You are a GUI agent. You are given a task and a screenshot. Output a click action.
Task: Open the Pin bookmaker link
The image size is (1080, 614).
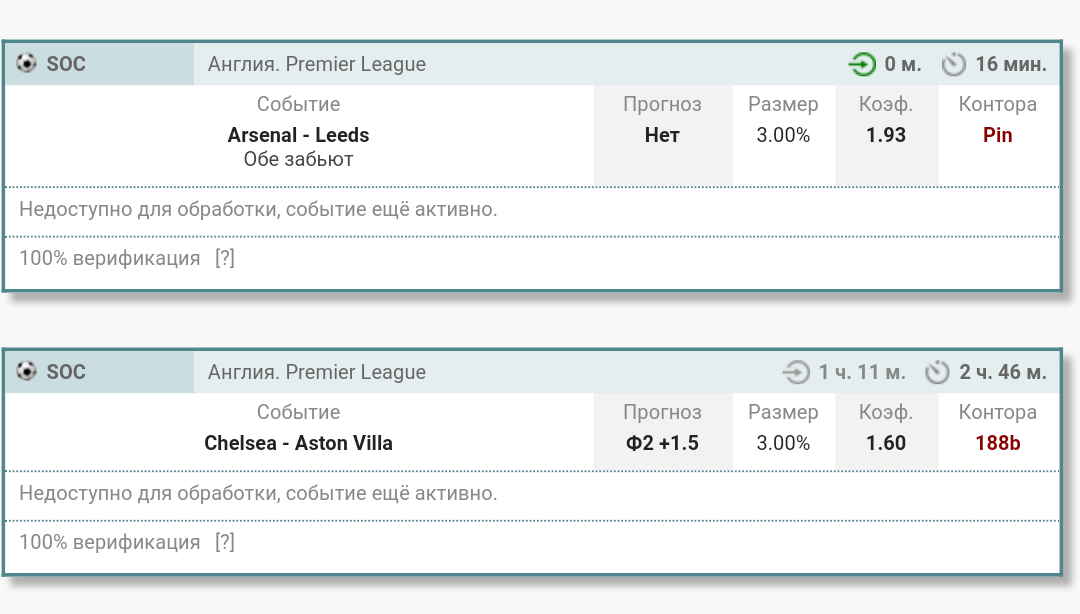[997, 135]
